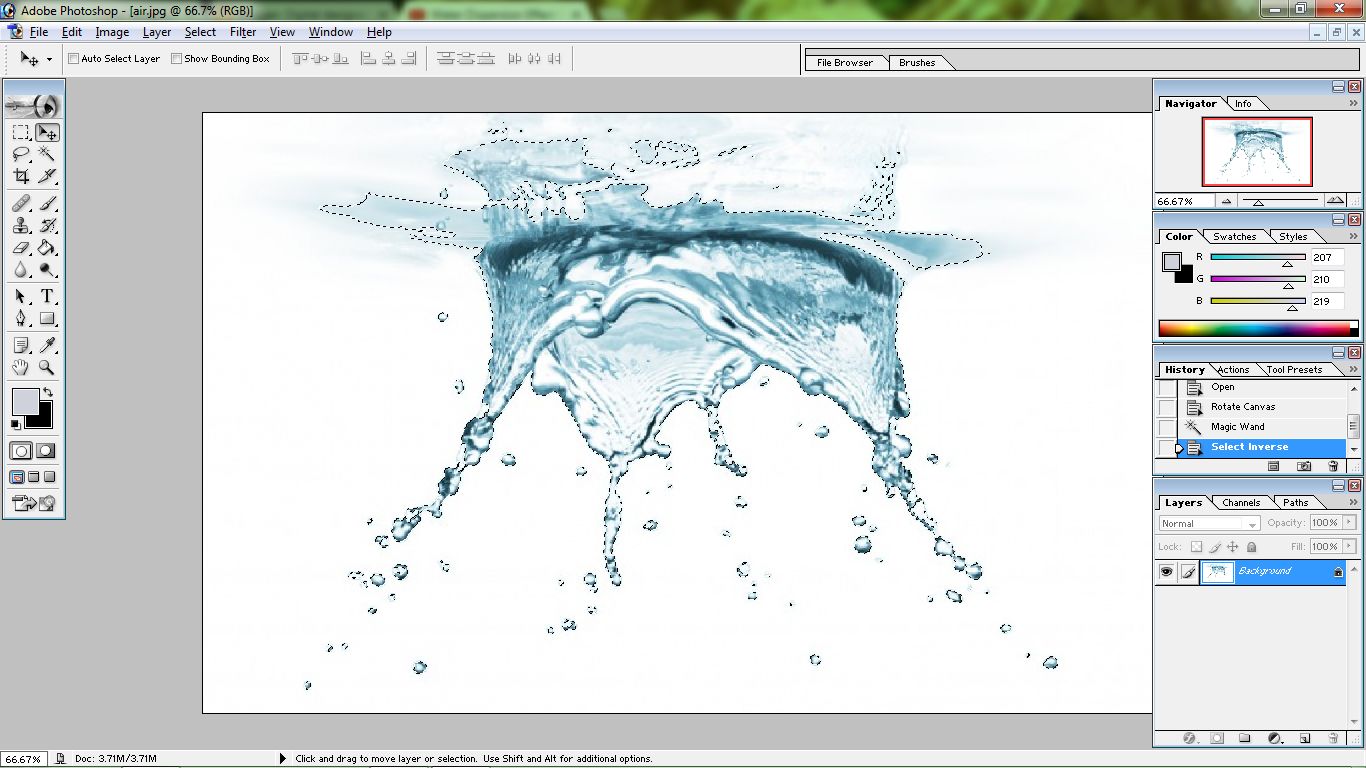Activate the Zoom tool
Image resolution: width=1366 pixels, height=768 pixels.
coord(44,368)
